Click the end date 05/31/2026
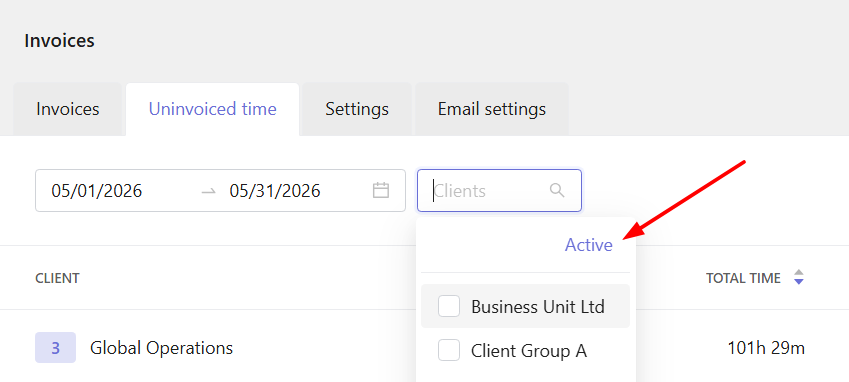The image size is (849, 382). pyautogui.click(x=275, y=191)
